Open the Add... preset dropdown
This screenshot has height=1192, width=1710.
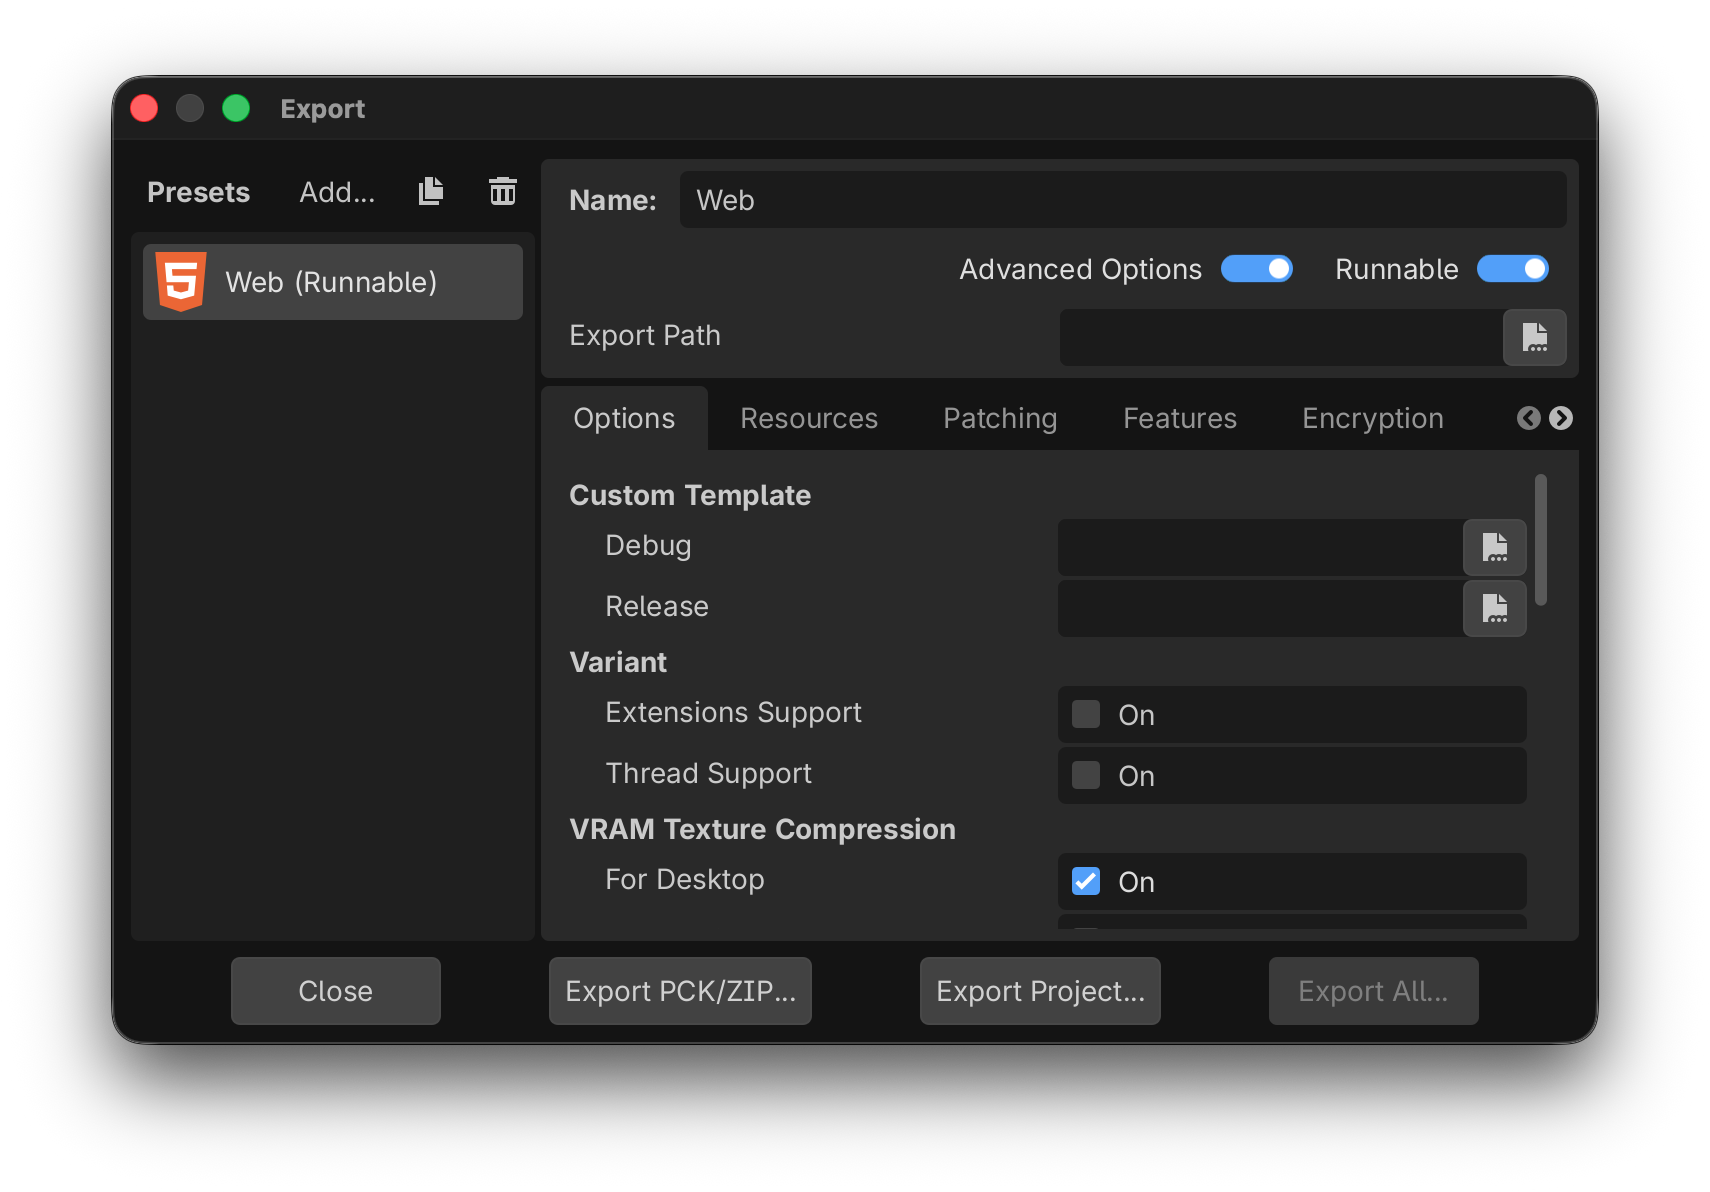[x=337, y=192]
